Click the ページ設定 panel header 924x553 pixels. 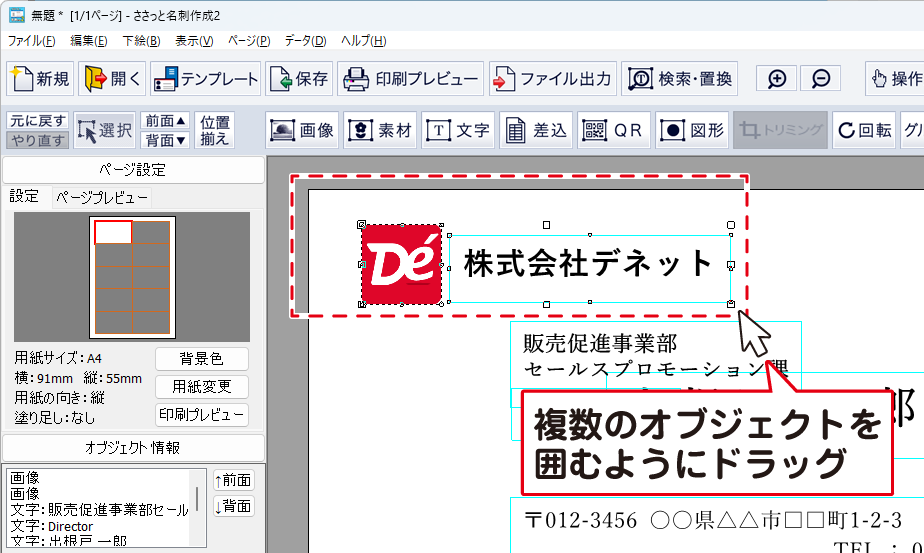134,170
